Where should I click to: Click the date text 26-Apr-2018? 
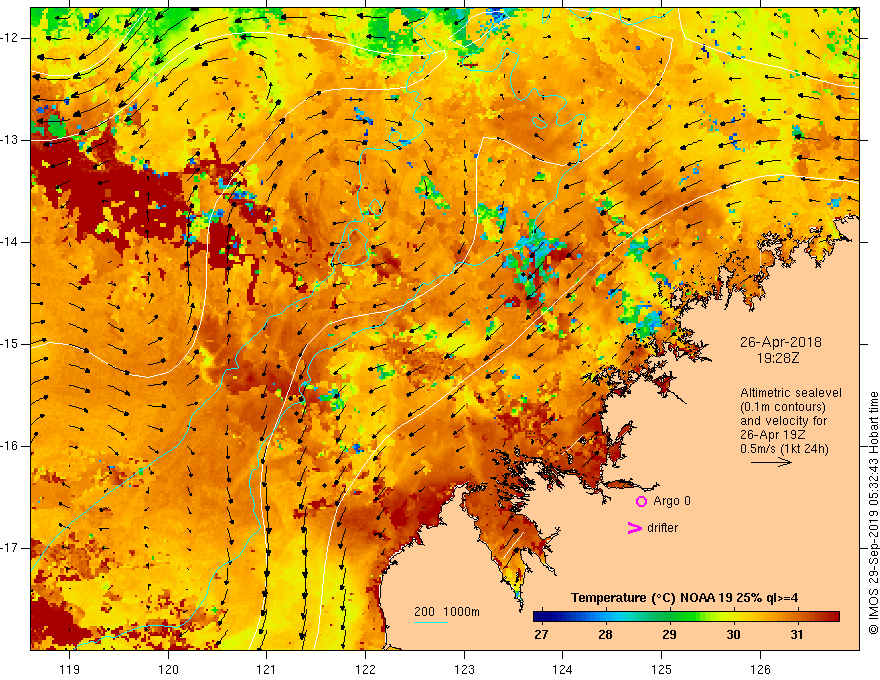click(780, 342)
